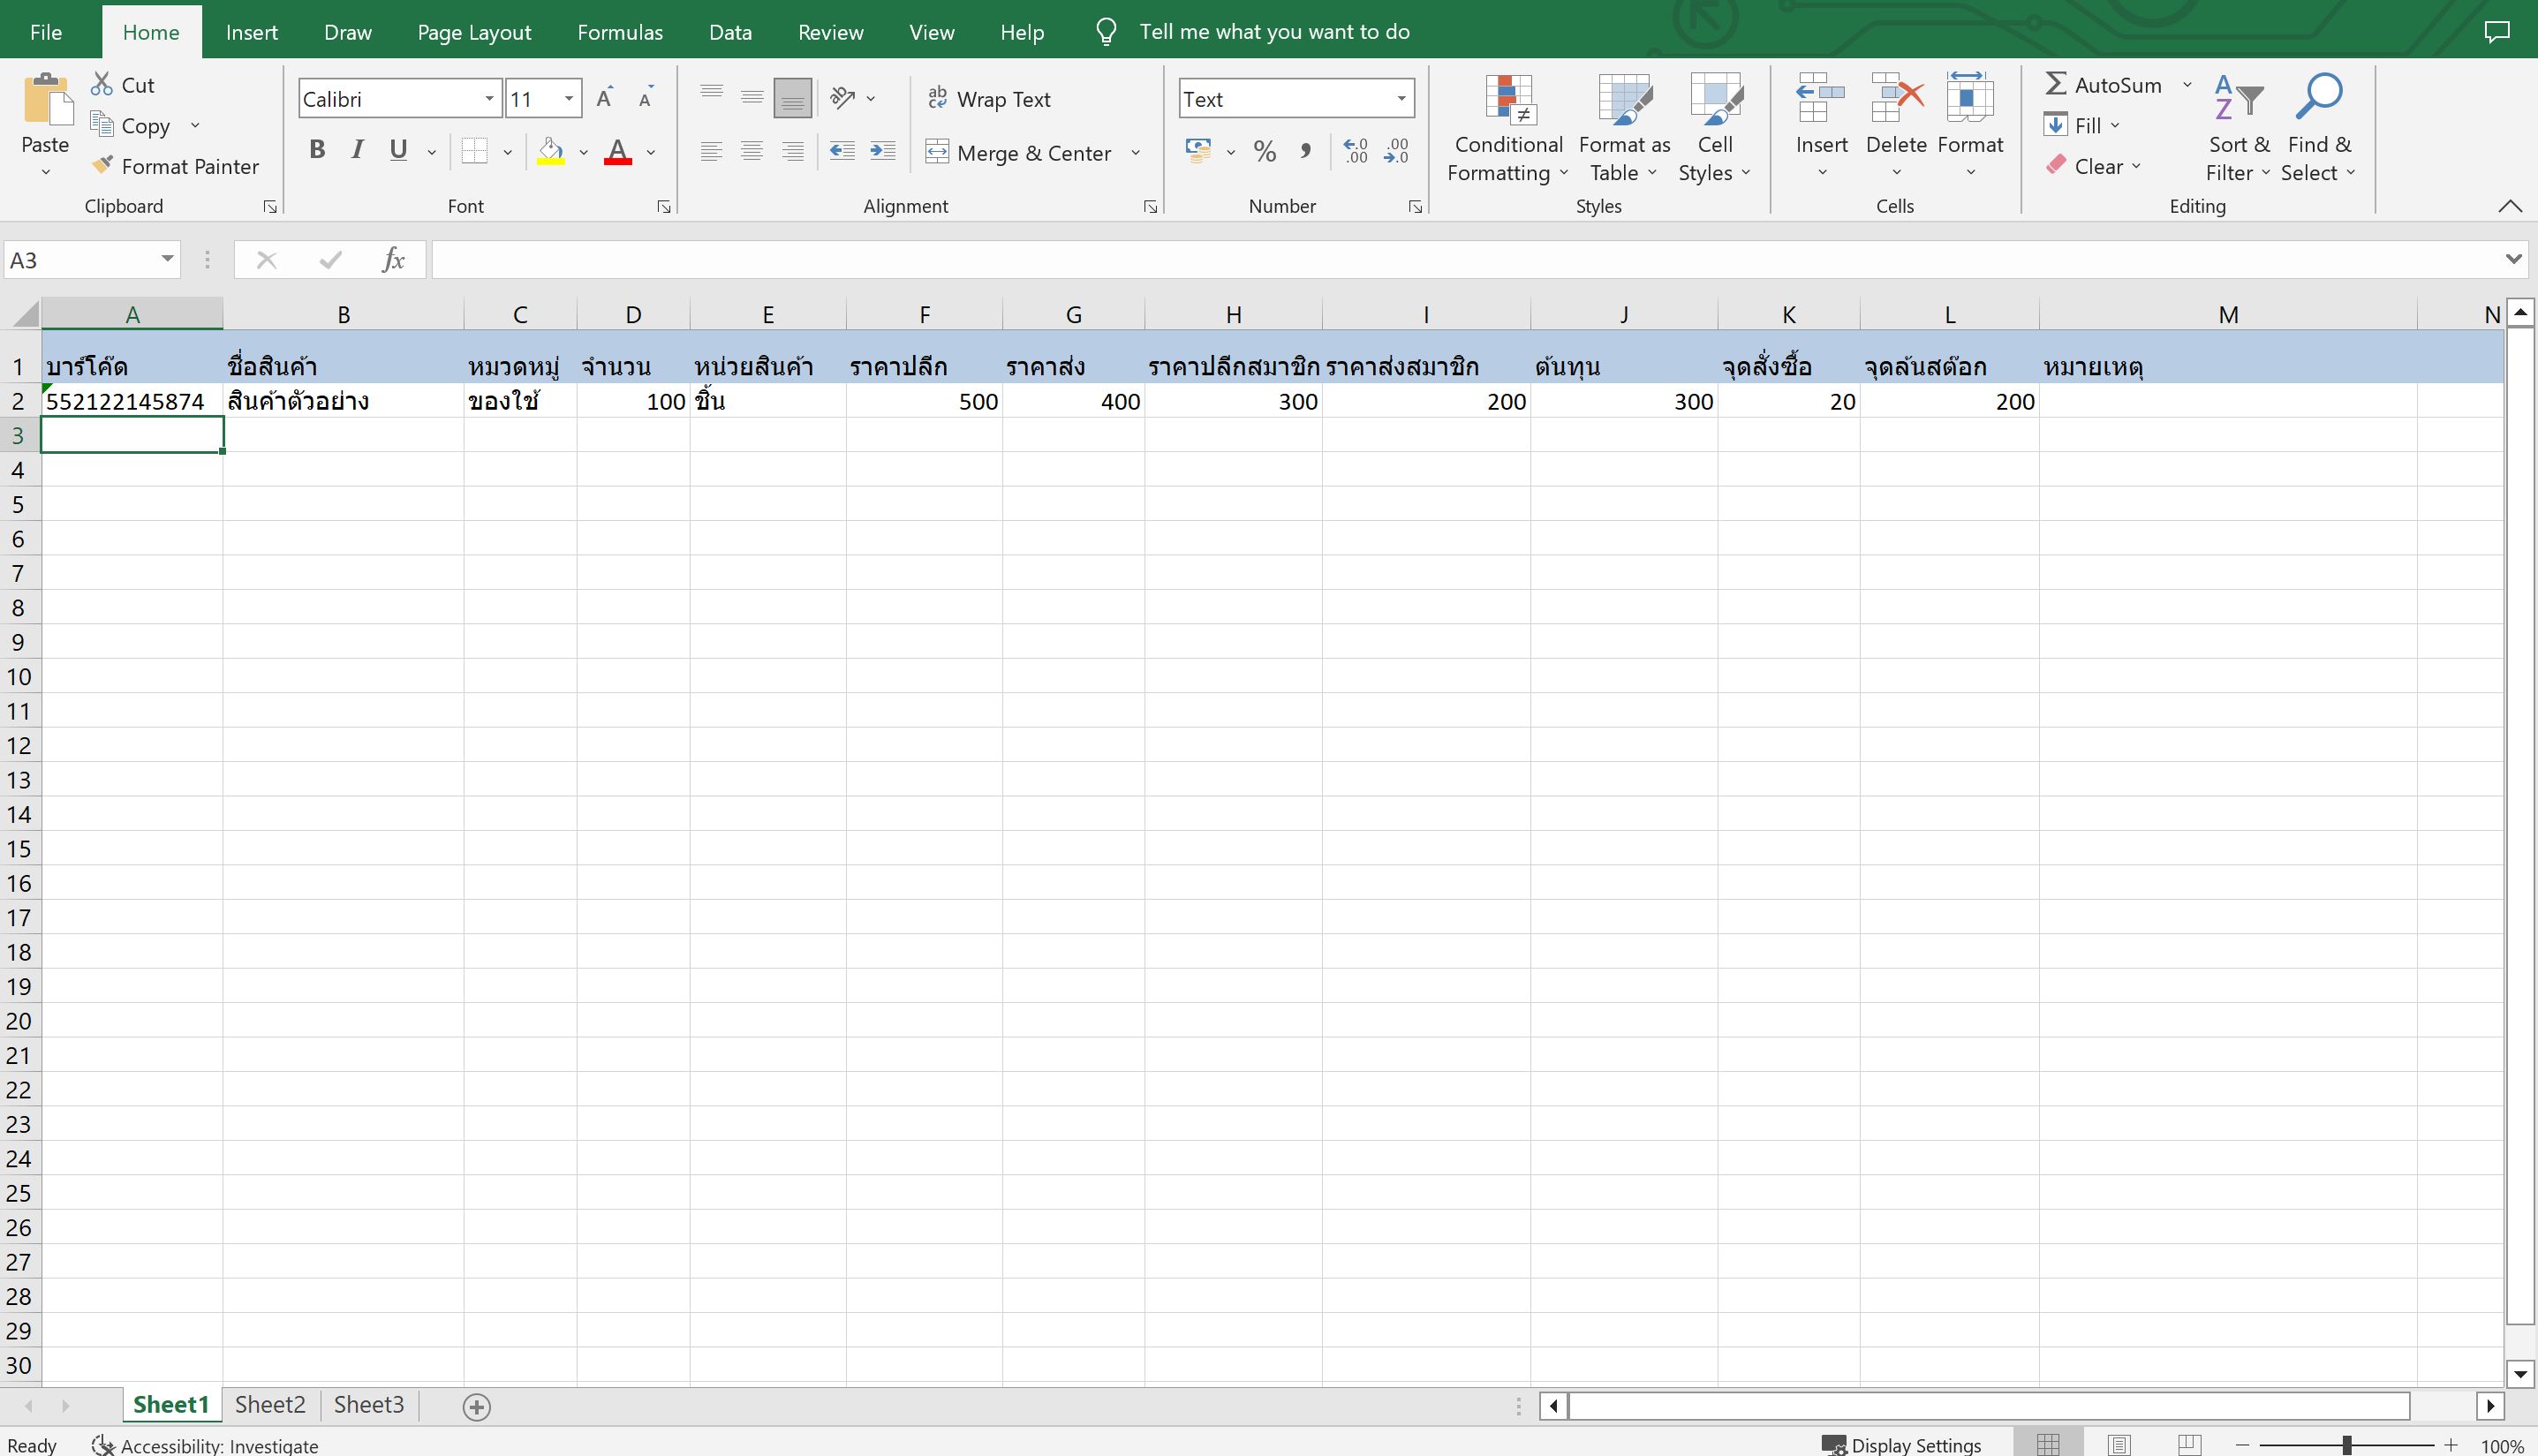The height and width of the screenshot is (1456, 2538).
Task: Open Cell Styles gallery
Action: click(x=1715, y=128)
